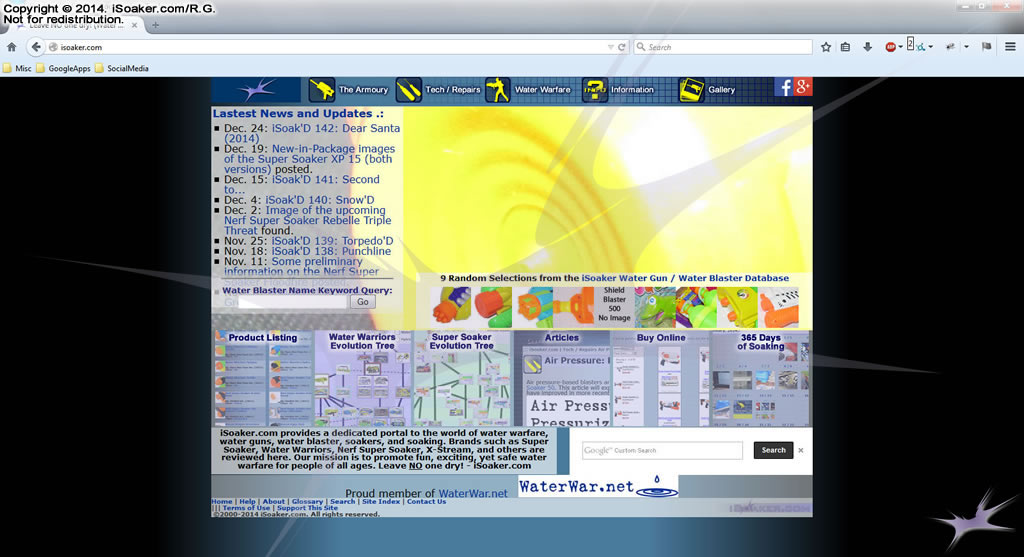Image resolution: width=1024 pixels, height=557 pixels.
Task: Open Rebelle Triple Threat image link
Action: (308, 220)
